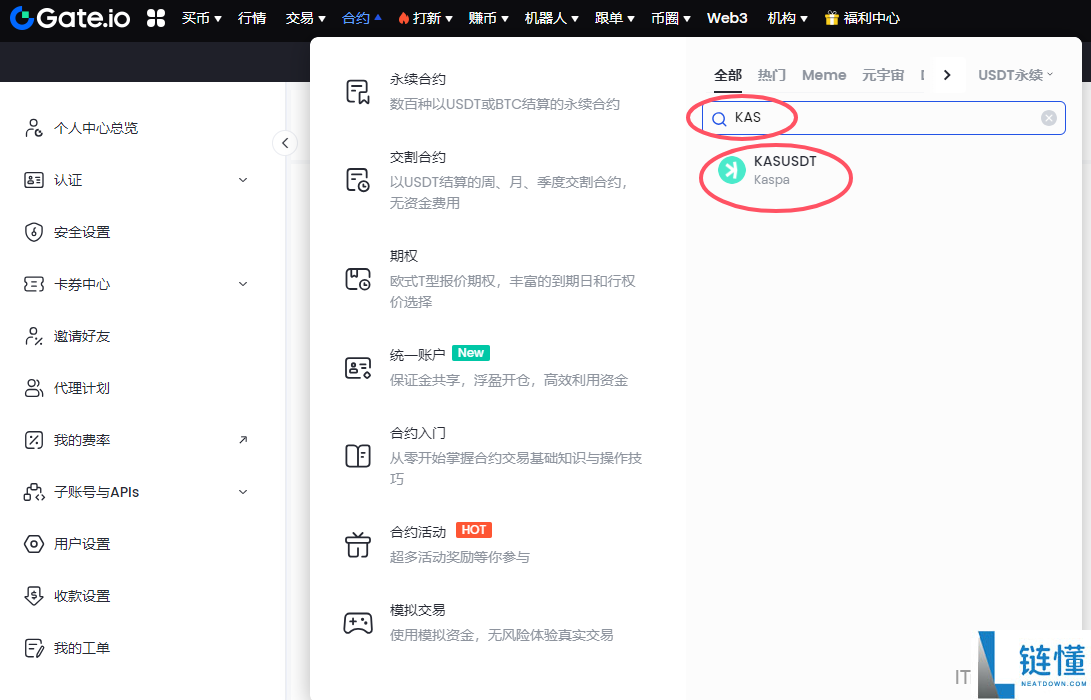Click the 个人中心总览 user icon
Screen dimensions: 1091x700
pos(33,128)
